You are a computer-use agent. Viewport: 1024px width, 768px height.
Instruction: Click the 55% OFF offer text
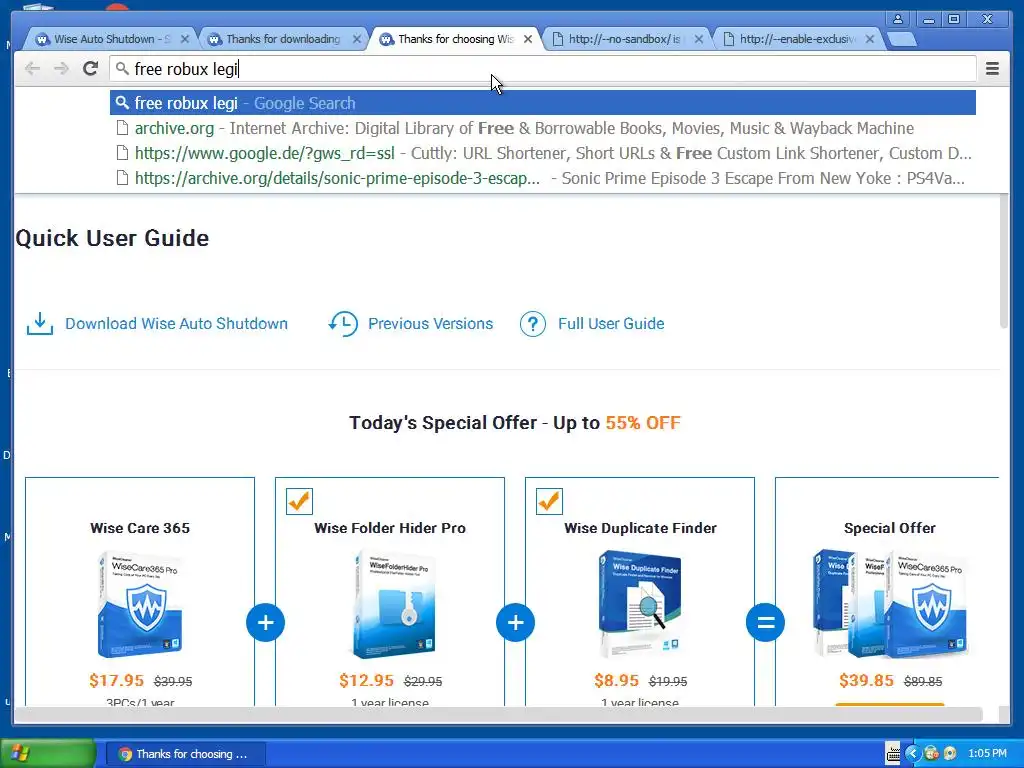click(x=643, y=423)
